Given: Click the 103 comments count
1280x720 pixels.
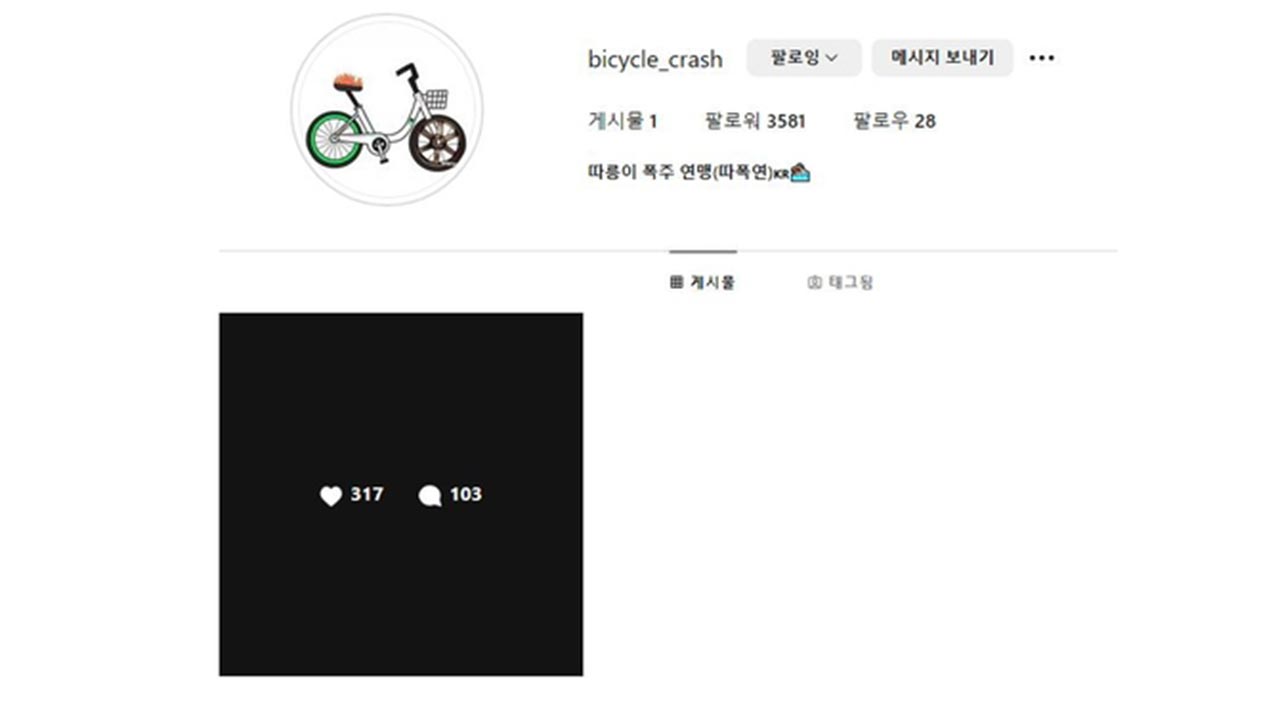Looking at the screenshot, I should click(466, 494).
